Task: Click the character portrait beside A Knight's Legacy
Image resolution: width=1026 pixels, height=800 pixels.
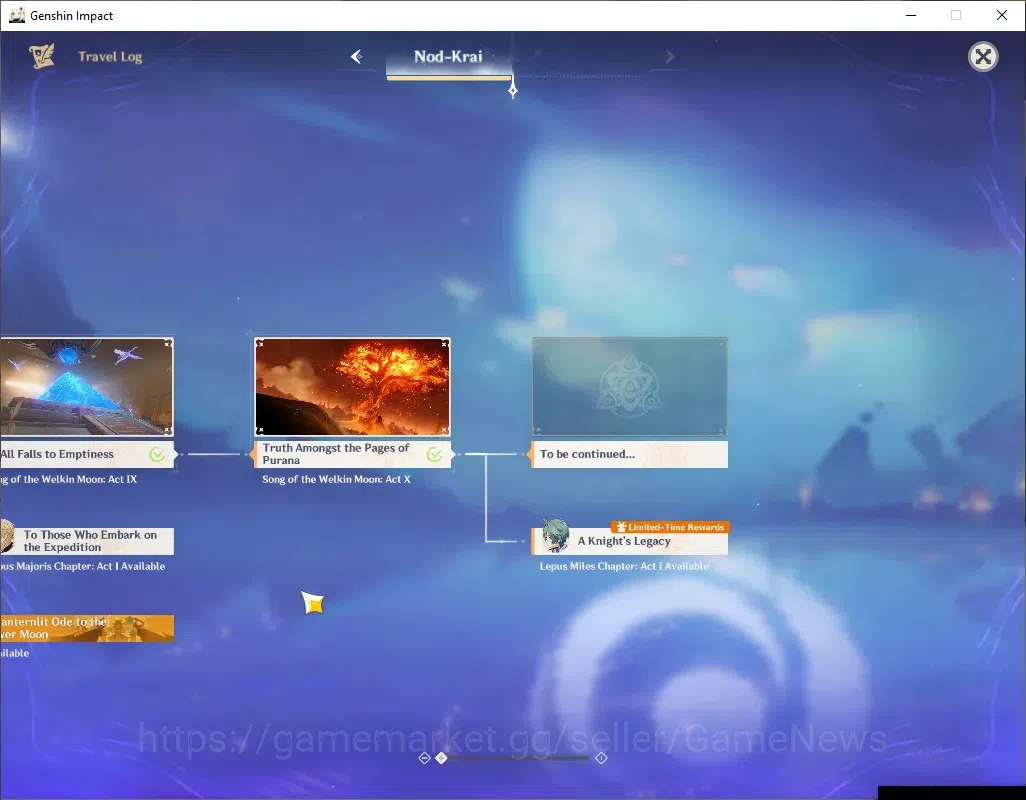Action: 556,535
